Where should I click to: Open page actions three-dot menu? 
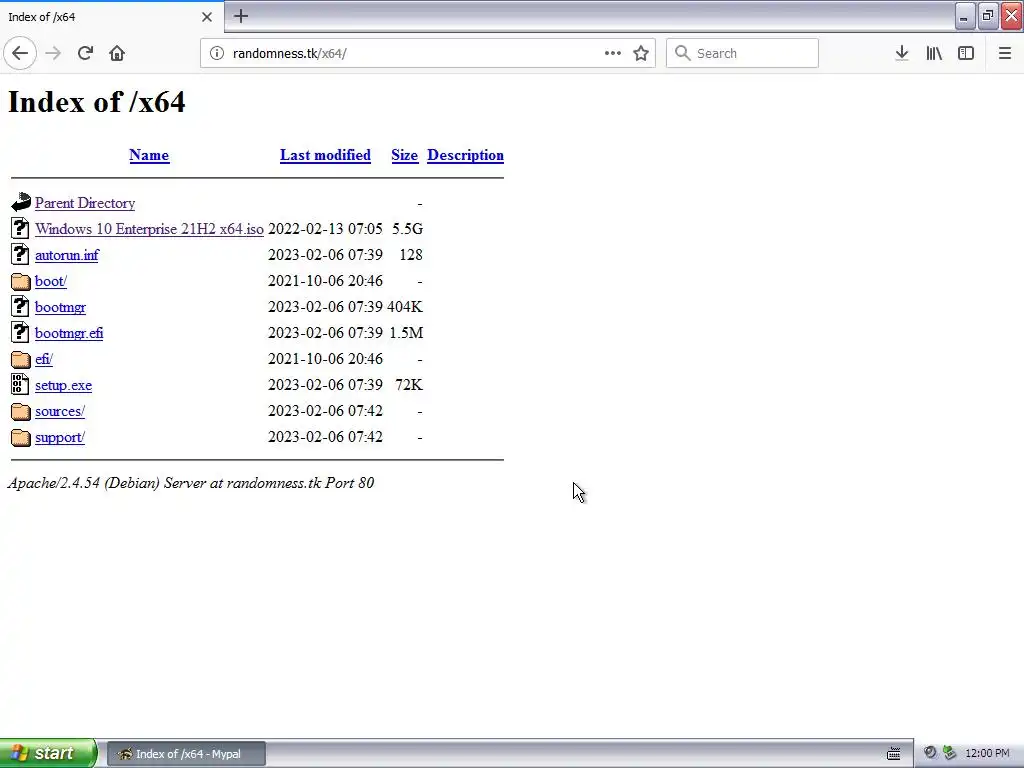pyautogui.click(x=613, y=53)
